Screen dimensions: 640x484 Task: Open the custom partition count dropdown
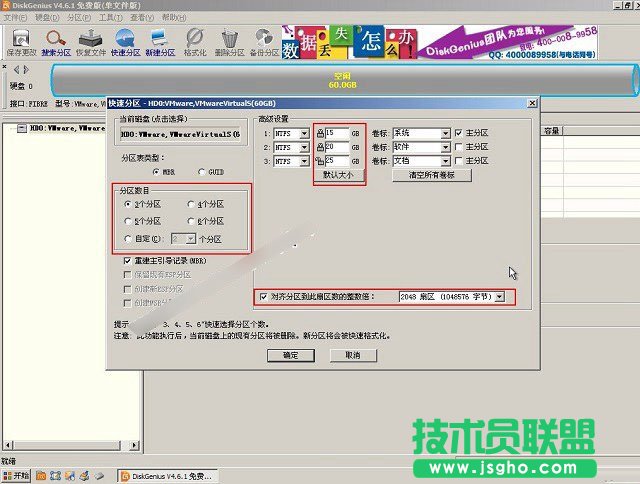point(191,239)
